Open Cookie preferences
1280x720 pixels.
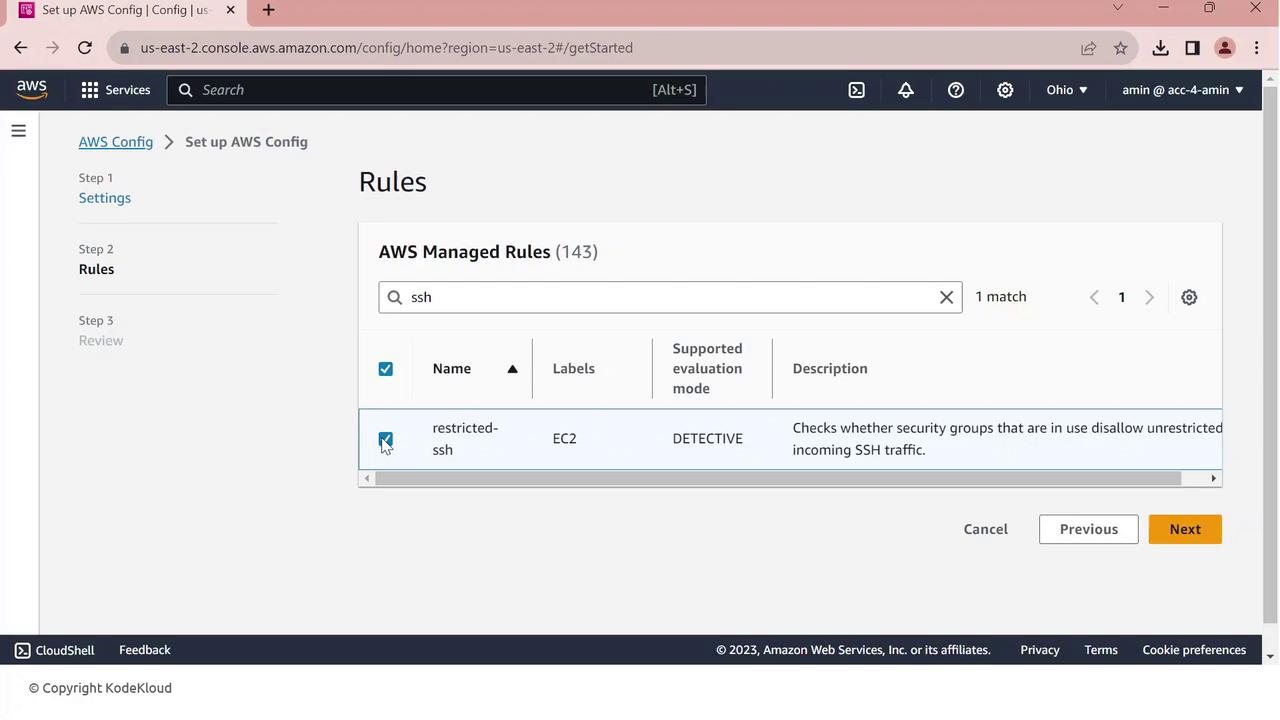[x=1194, y=650]
